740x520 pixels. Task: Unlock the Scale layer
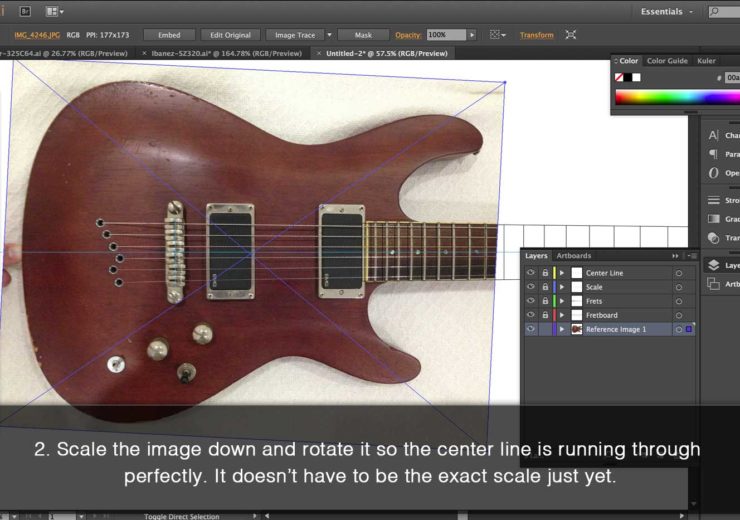pyautogui.click(x=545, y=287)
